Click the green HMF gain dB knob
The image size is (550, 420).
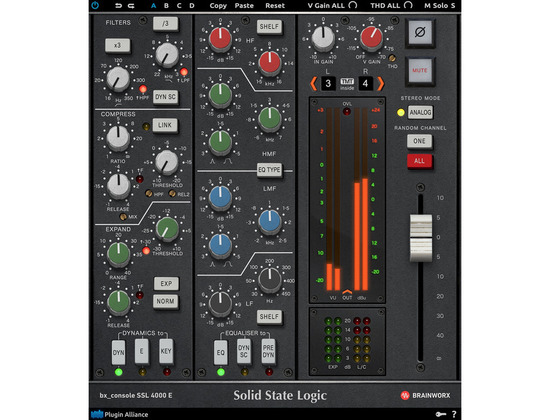click(220, 95)
